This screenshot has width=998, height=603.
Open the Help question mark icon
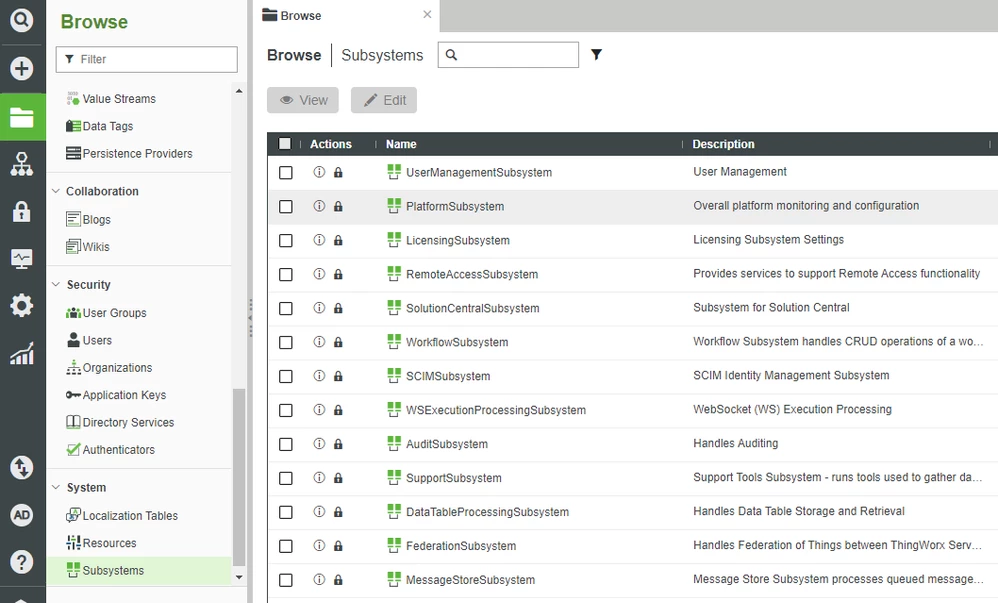pos(22,562)
